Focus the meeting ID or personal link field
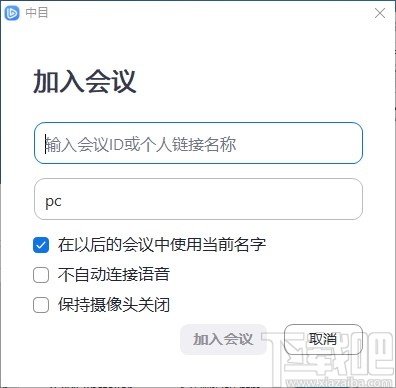 coord(198,143)
